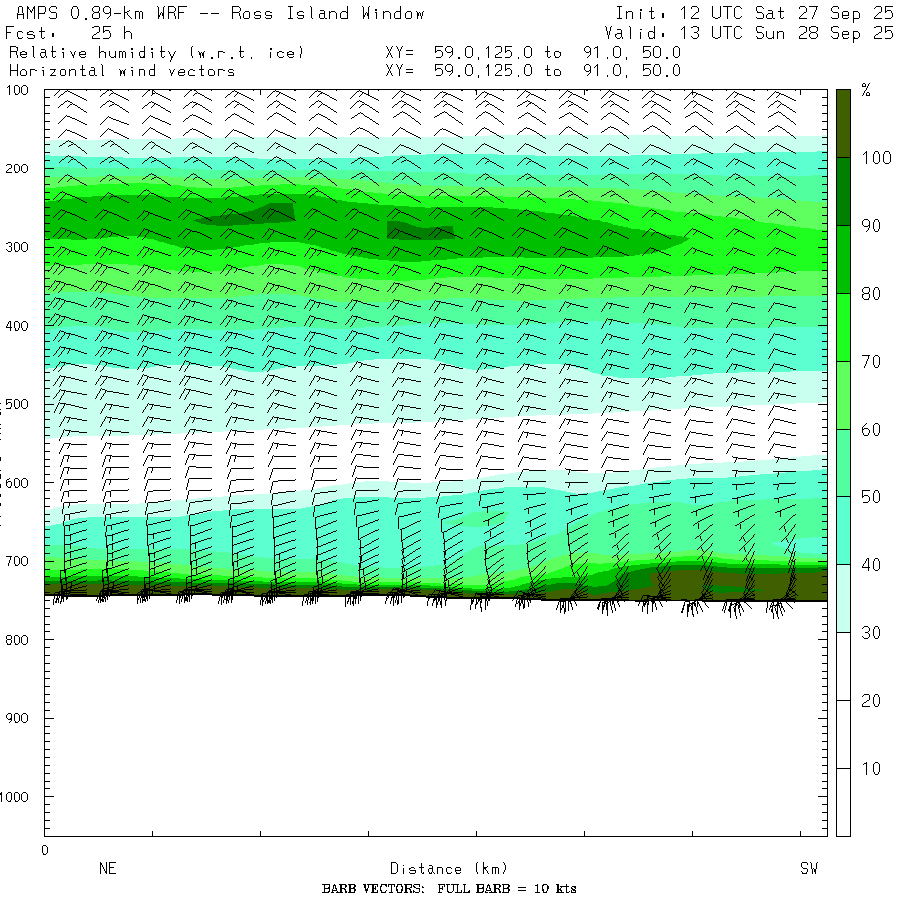Click the olive above-100% colorbar swatch

pos(843,123)
